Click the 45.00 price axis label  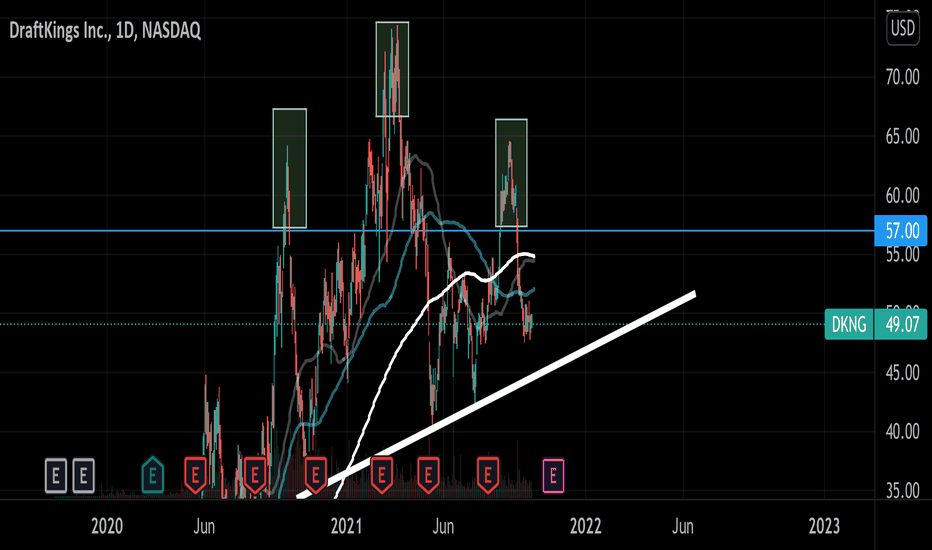point(902,373)
